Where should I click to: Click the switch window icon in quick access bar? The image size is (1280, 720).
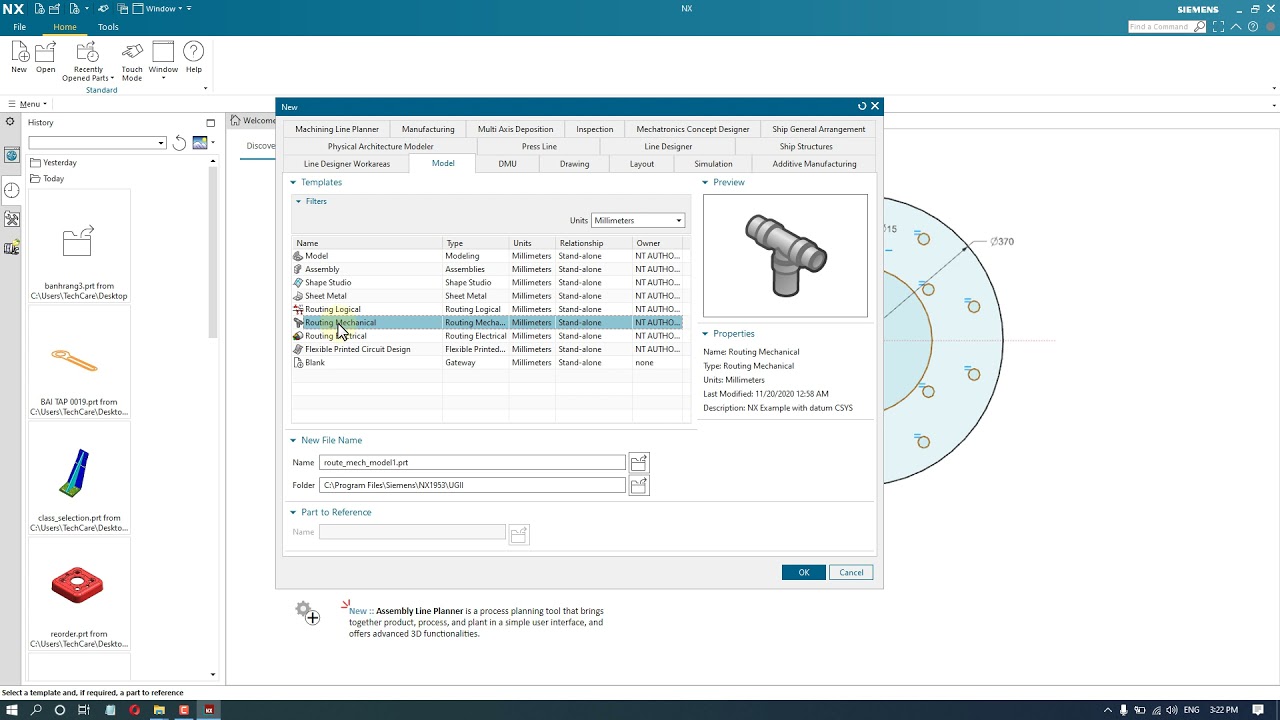point(121,9)
